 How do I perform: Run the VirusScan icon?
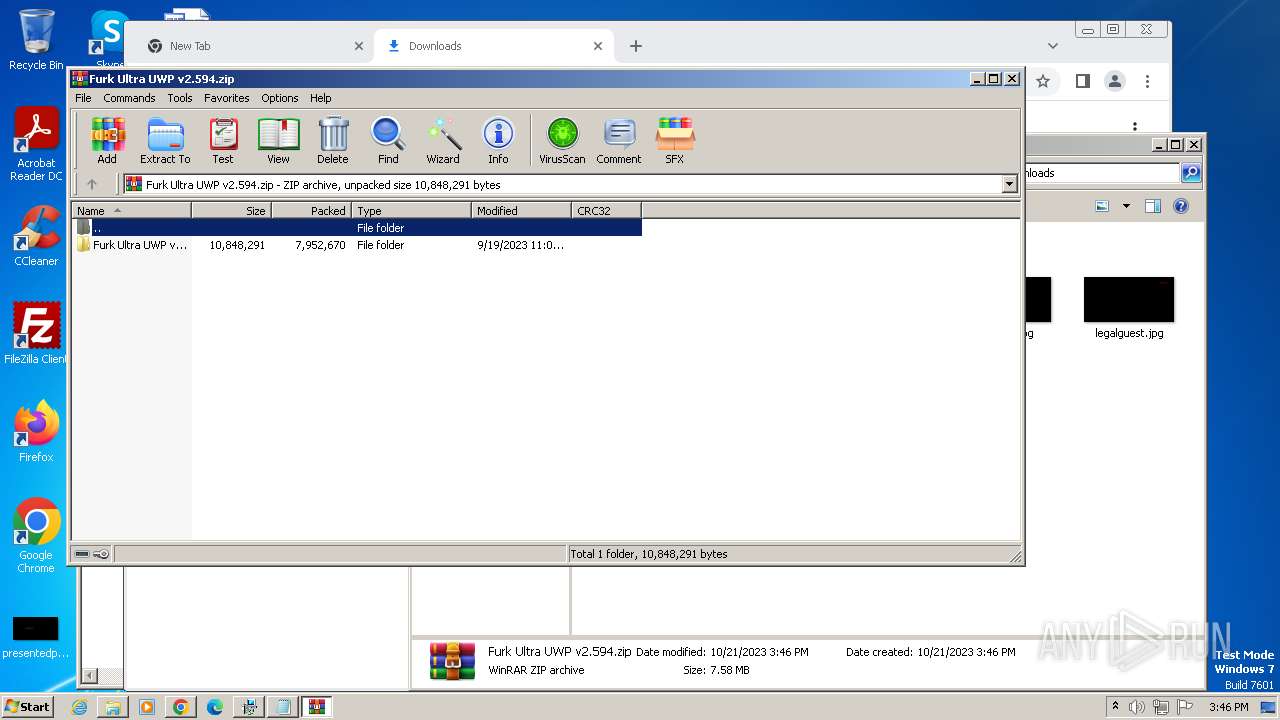(562, 140)
